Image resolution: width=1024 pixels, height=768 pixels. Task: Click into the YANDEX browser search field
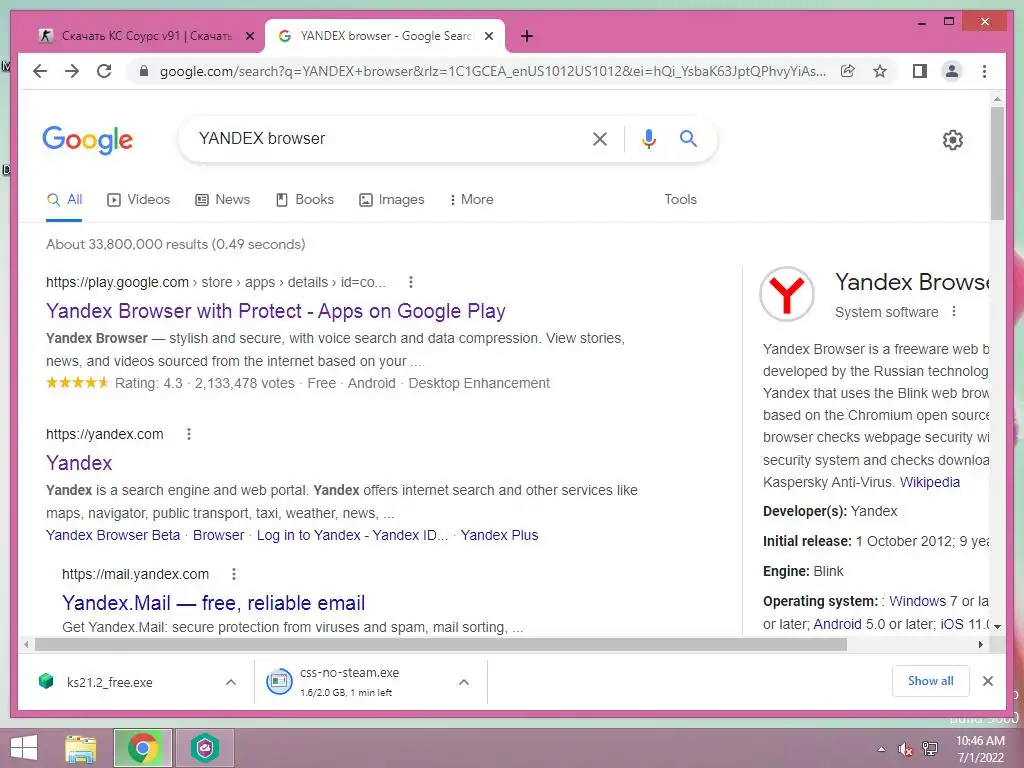click(385, 138)
